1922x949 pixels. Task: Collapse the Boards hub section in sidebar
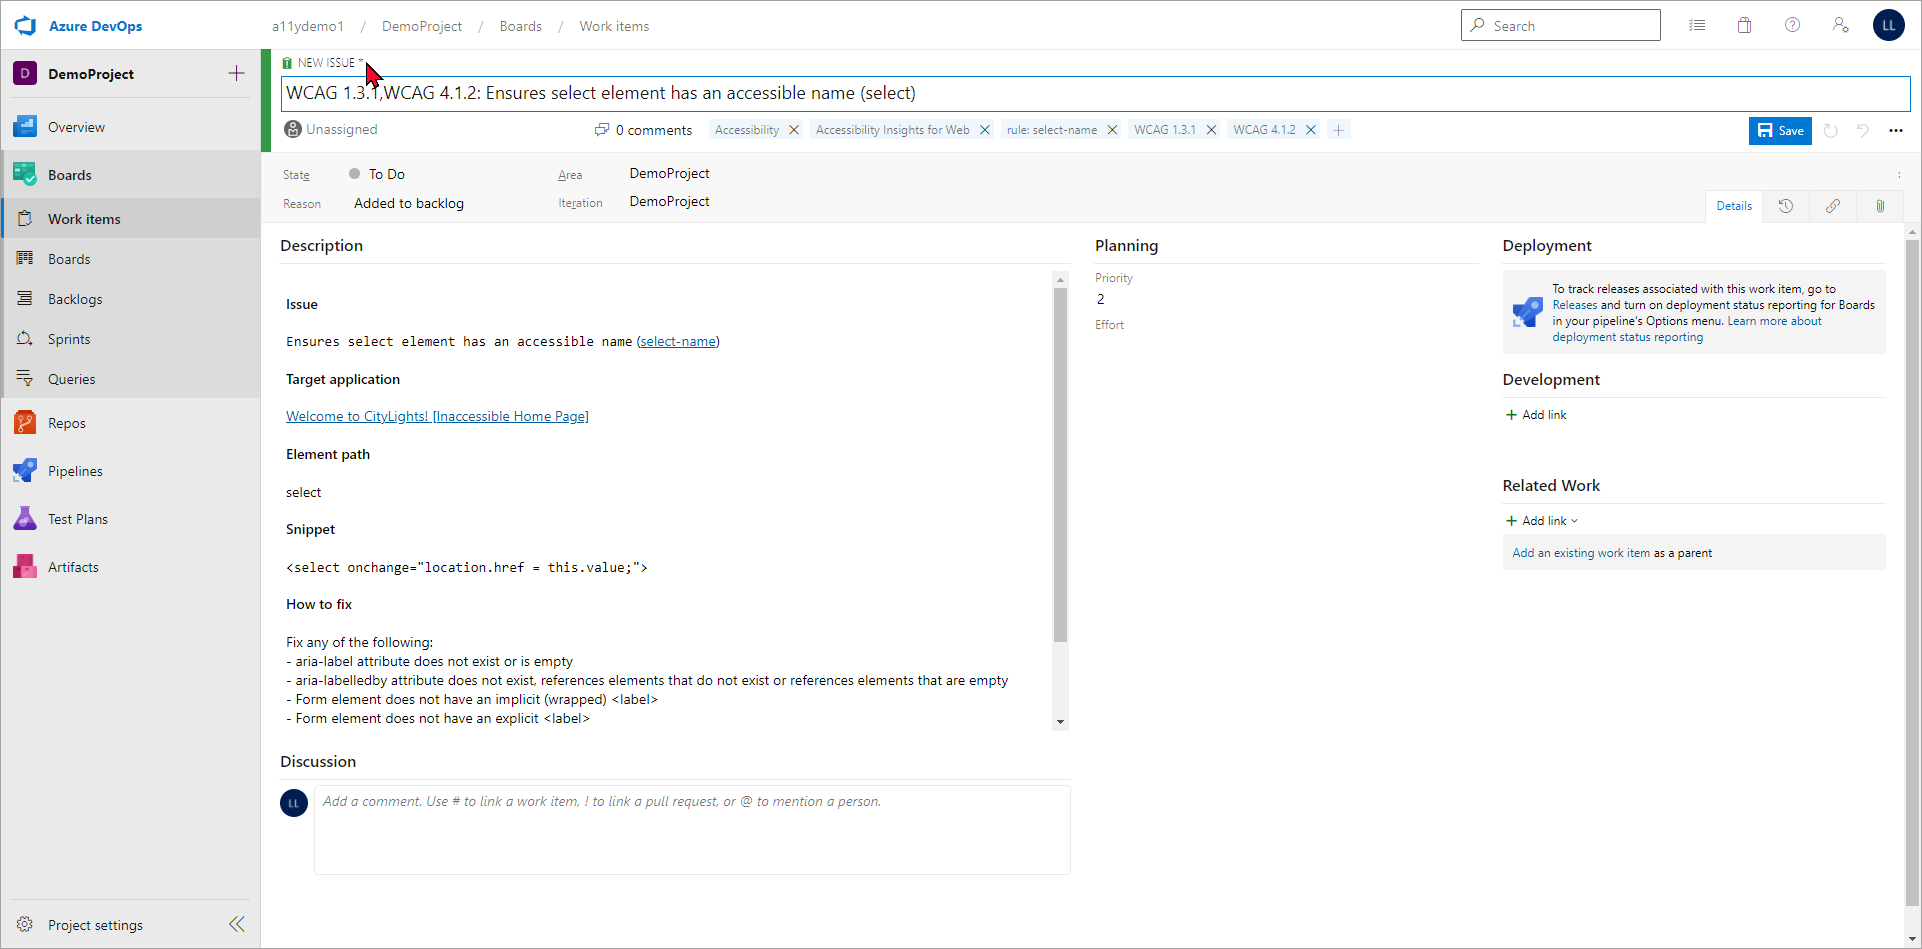click(130, 175)
